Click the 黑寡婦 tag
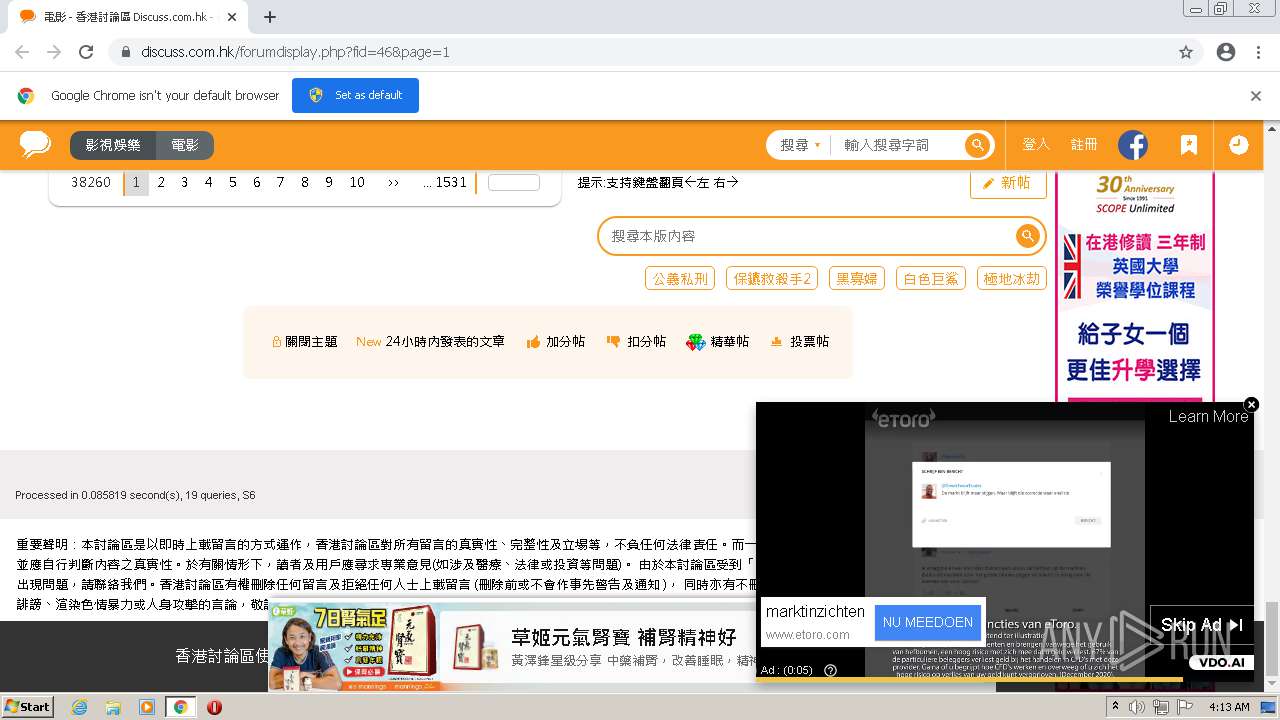This screenshot has width=1280, height=720. [x=857, y=279]
